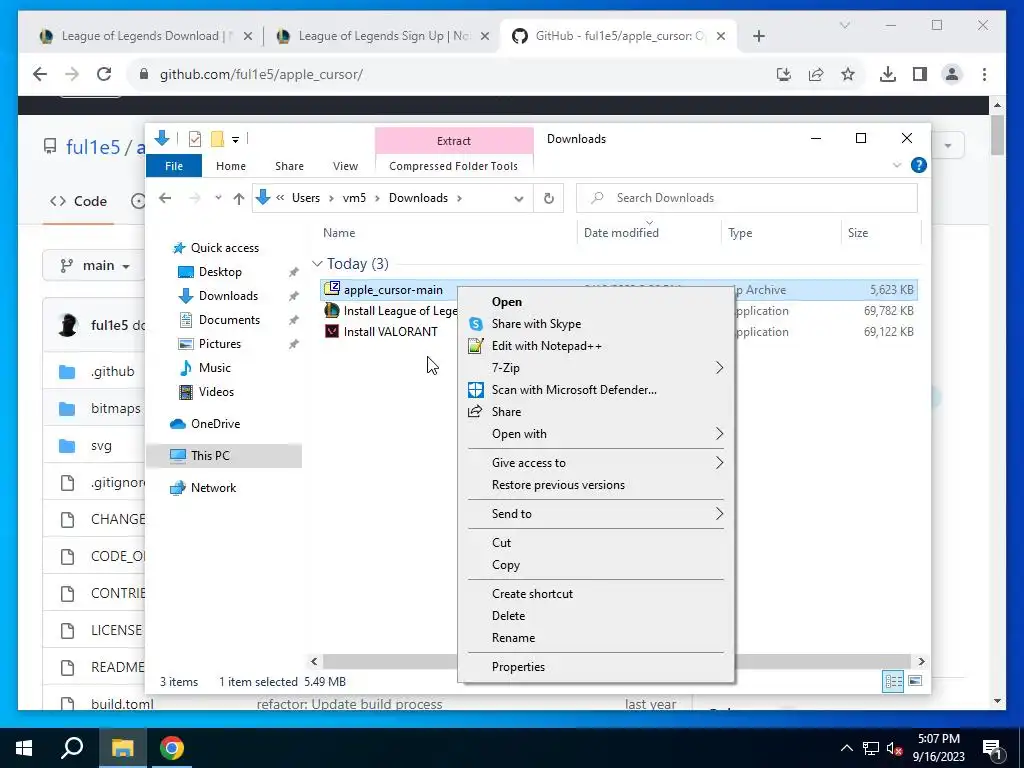Open Chrome three-dot menu

pyautogui.click(x=984, y=74)
